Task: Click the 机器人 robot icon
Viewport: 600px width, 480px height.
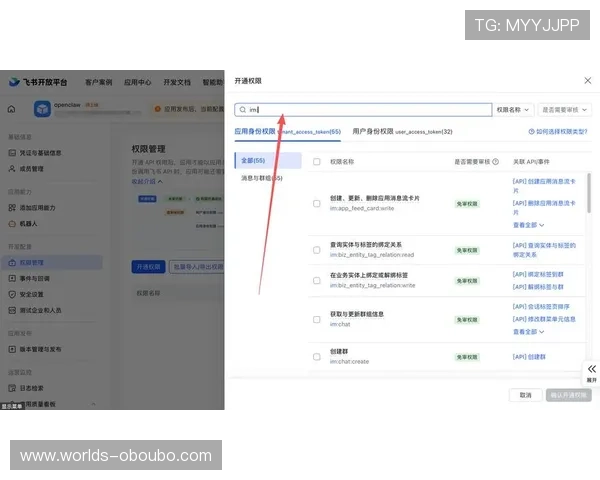Action: (x=12, y=224)
